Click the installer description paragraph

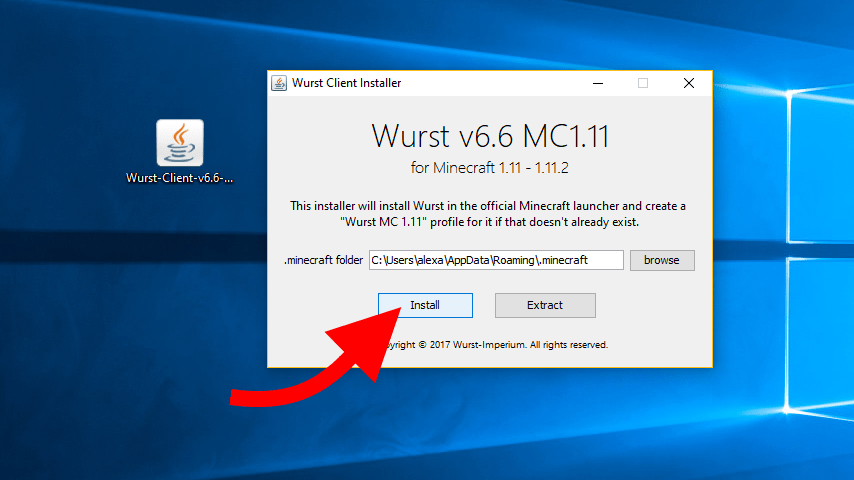click(489, 214)
